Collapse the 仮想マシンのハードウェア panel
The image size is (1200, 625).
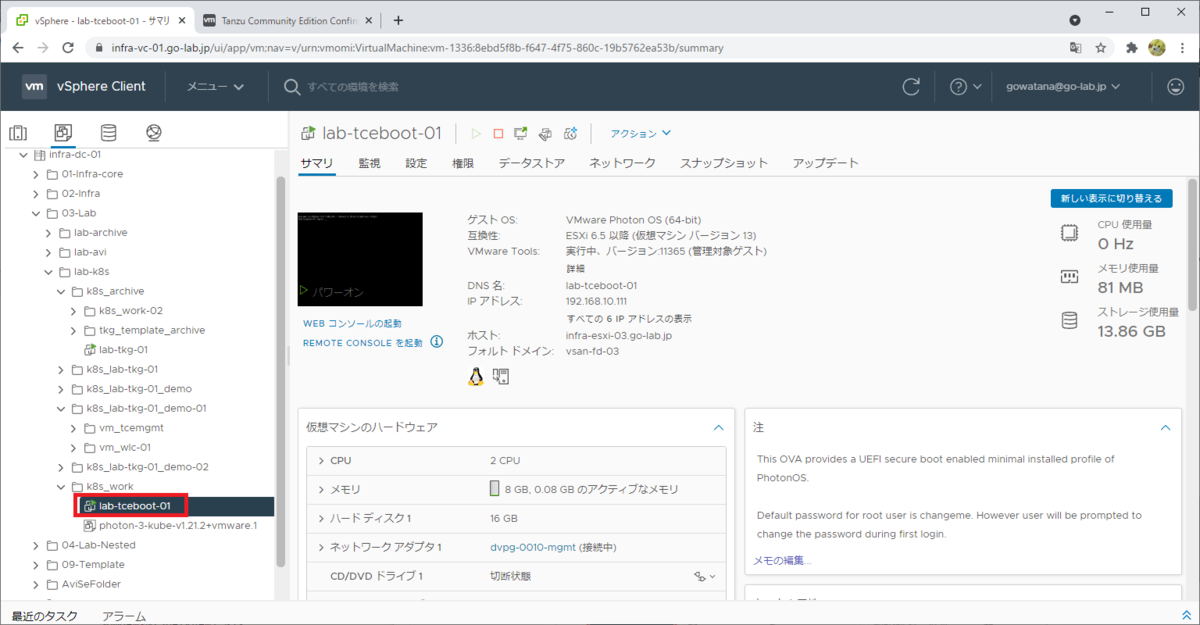[718, 427]
